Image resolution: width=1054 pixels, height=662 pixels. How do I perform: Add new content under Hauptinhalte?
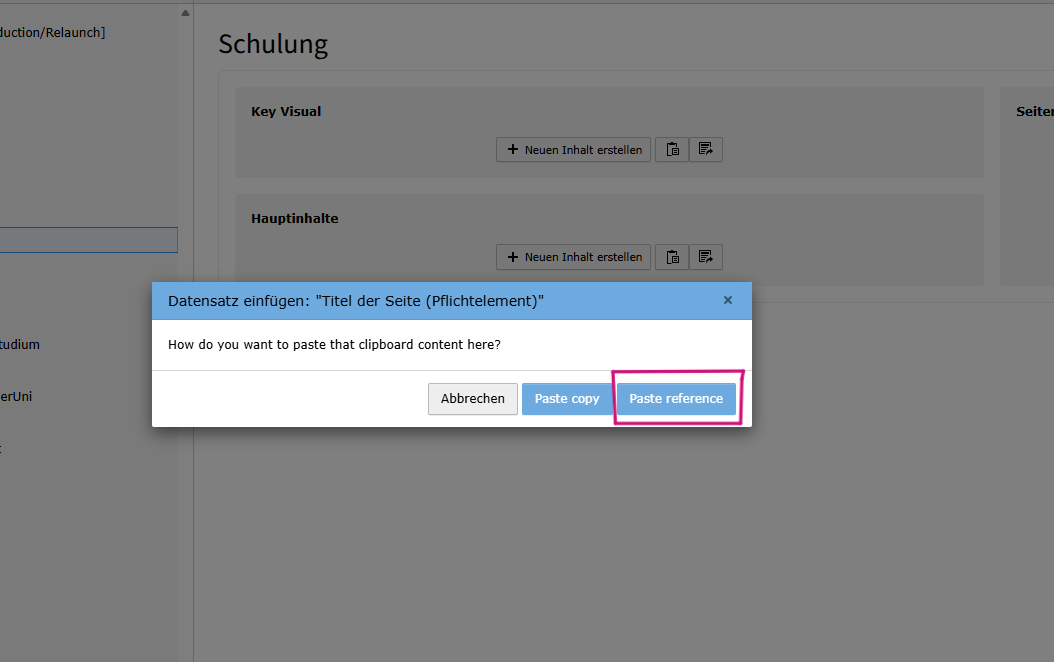click(574, 257)
